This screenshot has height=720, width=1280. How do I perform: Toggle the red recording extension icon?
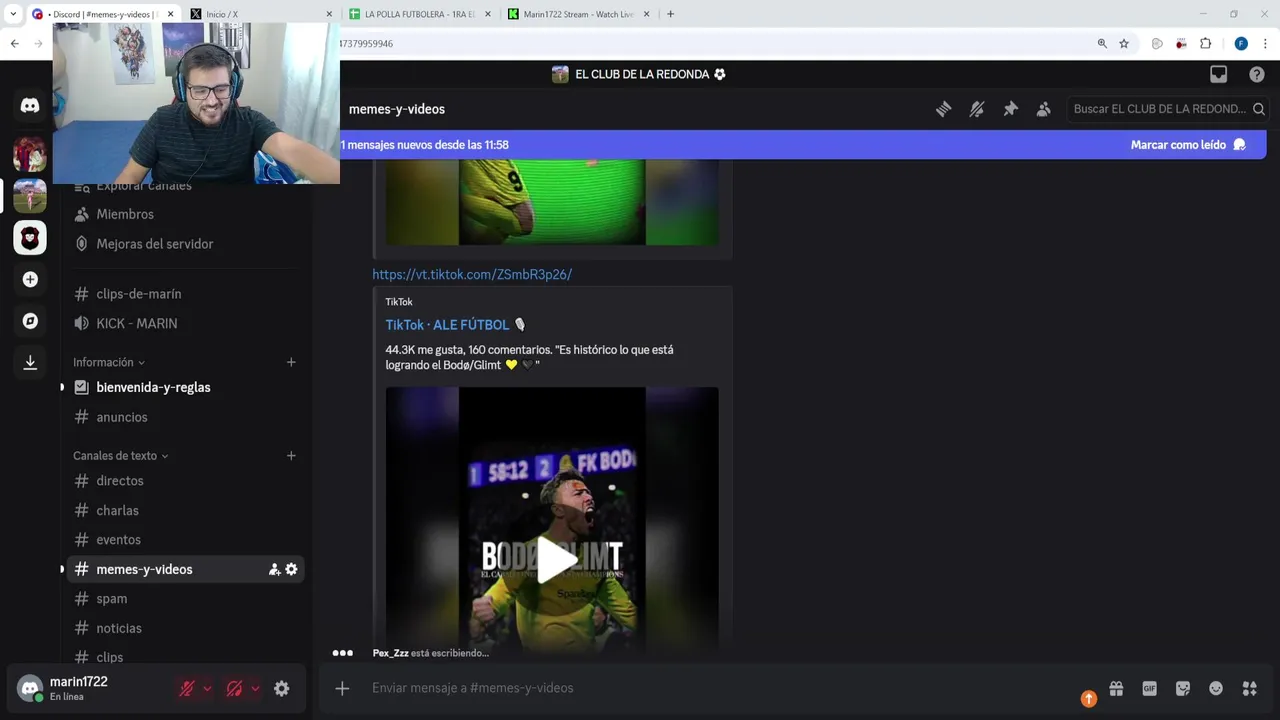(x=1181, y=44)
